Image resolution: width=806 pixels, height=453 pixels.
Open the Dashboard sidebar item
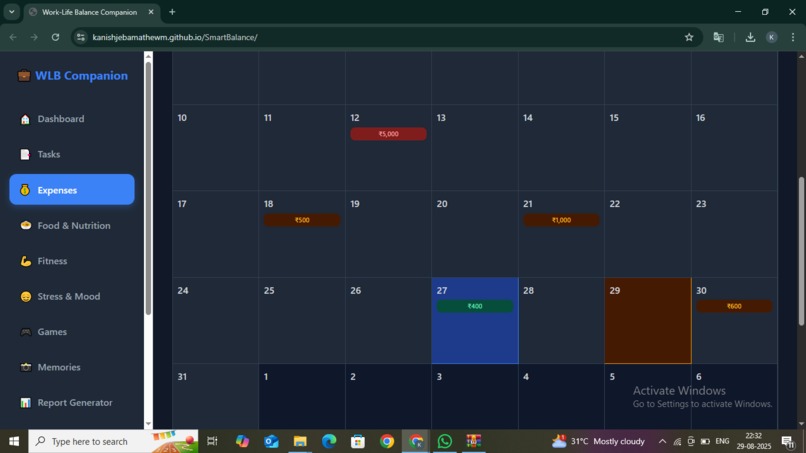(72, 119)
